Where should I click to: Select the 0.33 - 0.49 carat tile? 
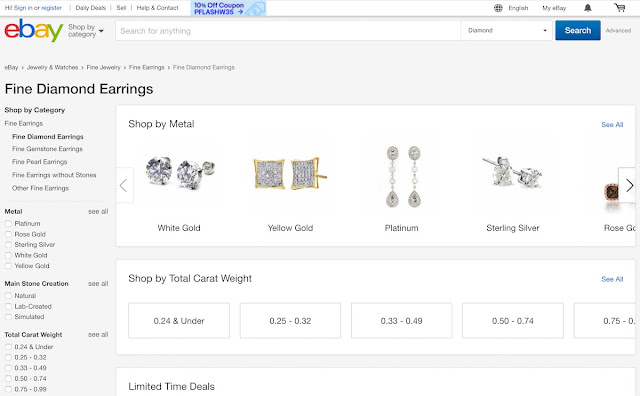pos(402,320)
